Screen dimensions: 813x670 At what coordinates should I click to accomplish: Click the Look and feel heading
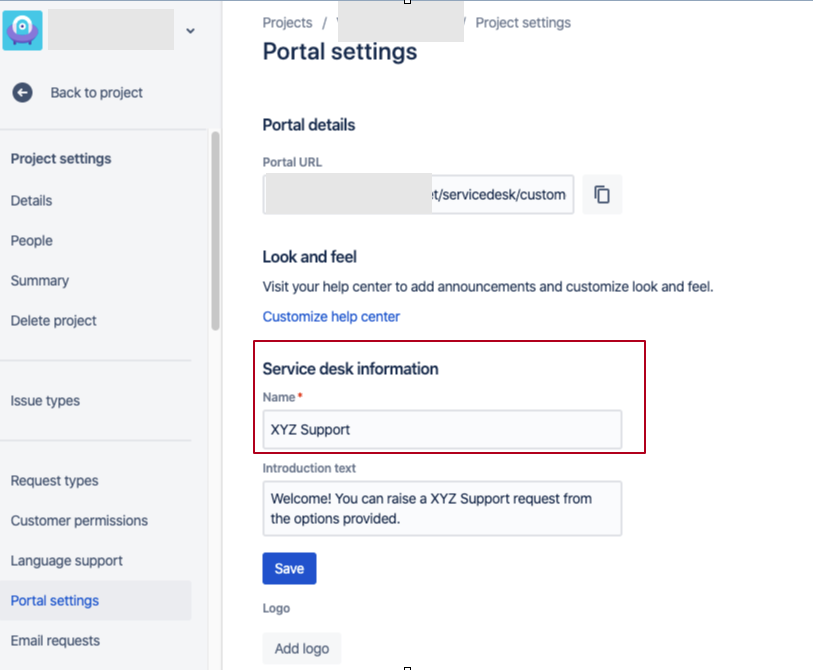pyautogui.click(x=310, y=257)
